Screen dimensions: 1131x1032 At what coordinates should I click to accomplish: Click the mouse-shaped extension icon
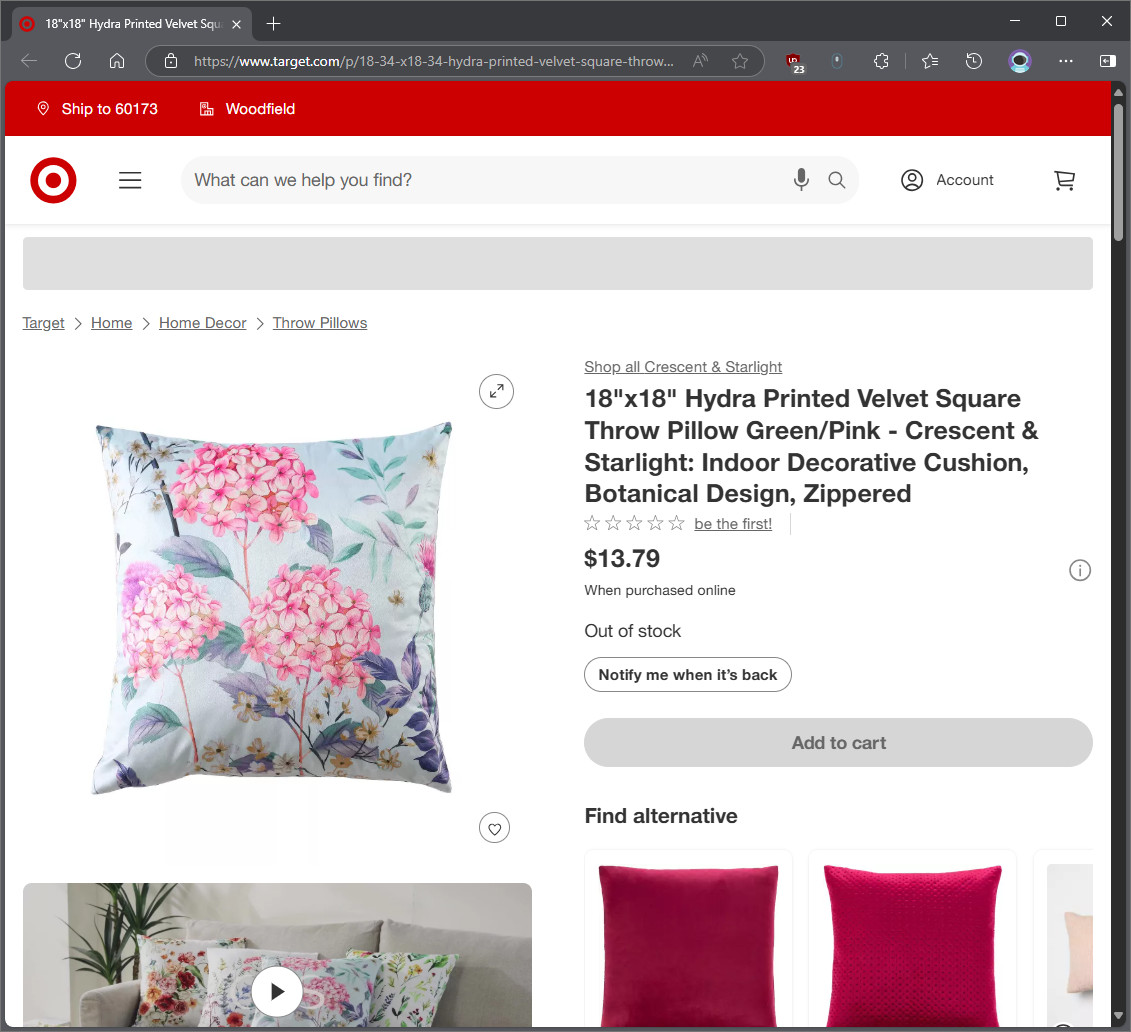837,61
